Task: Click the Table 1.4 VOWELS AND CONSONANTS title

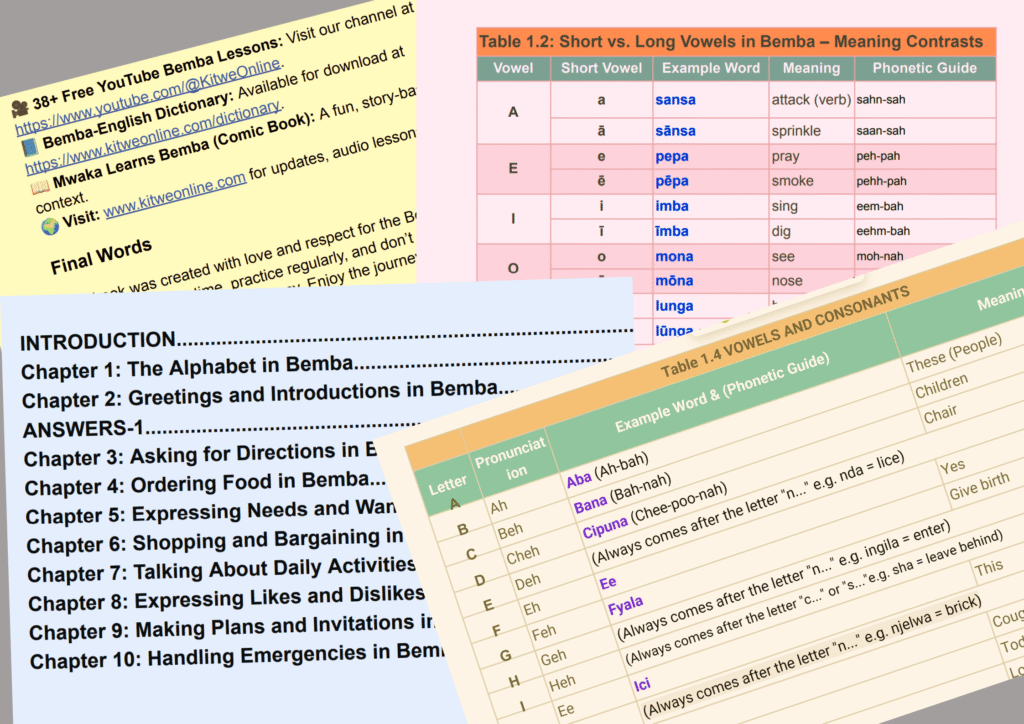Action: point(785,332)
